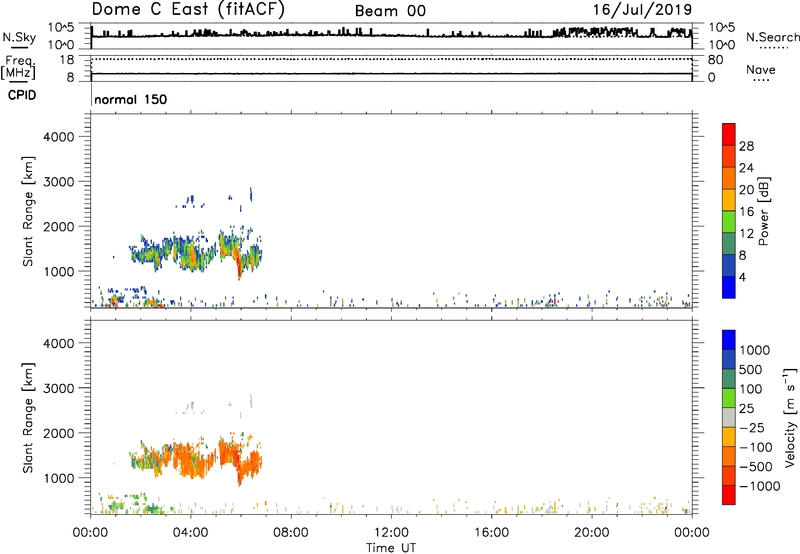The image size is (800, 554).
Task: Click the '1000' tick on Velocity colorbar
Action: [754, 350]
